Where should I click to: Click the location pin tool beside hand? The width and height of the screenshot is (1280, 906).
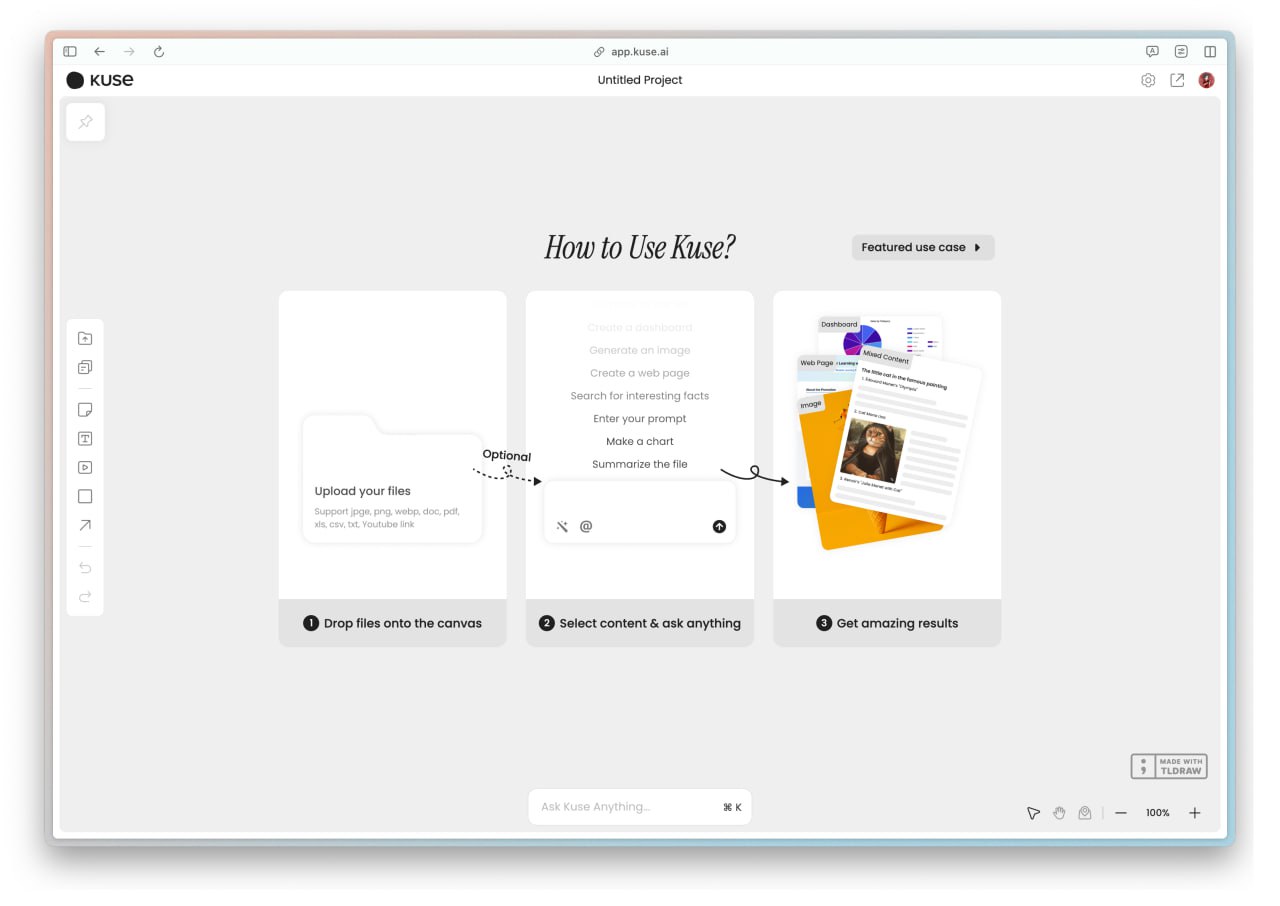pos(1085,813)
